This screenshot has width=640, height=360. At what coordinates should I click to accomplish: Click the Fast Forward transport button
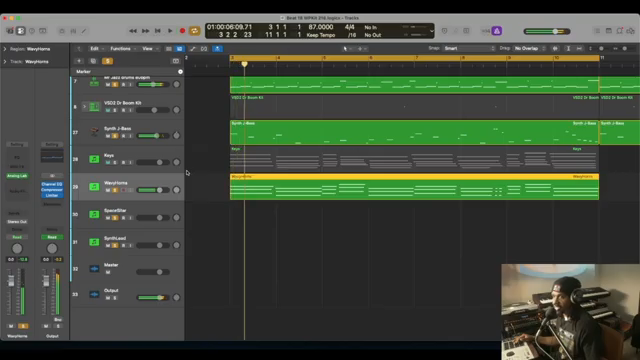(x=145, y=31)
